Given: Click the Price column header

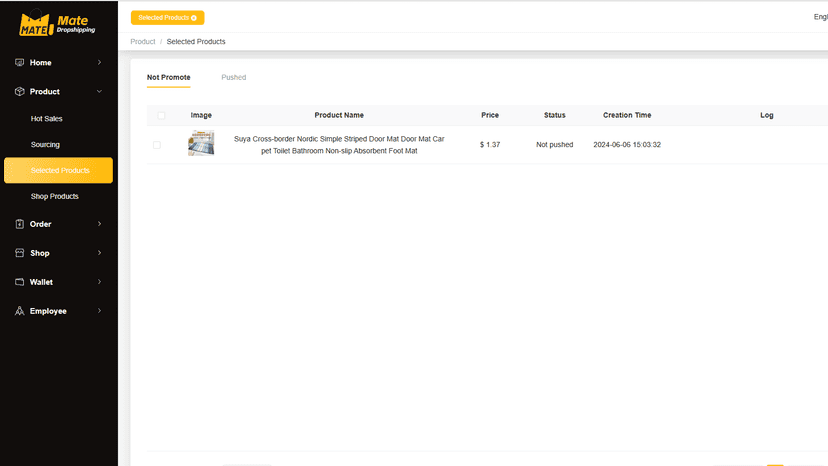Looking at the screenshot, I should [490, 115].
